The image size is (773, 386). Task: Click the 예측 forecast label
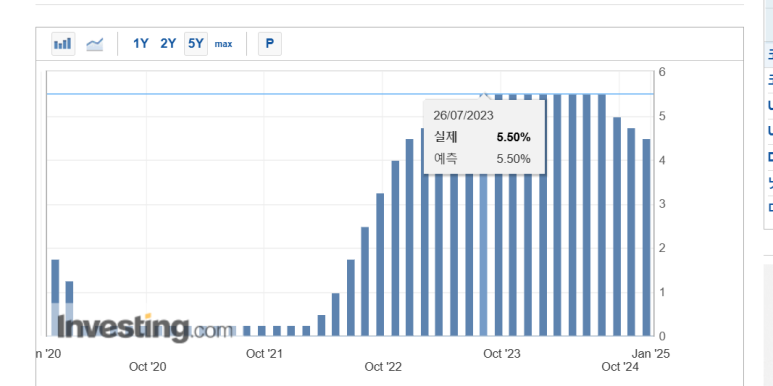[446, 159]
